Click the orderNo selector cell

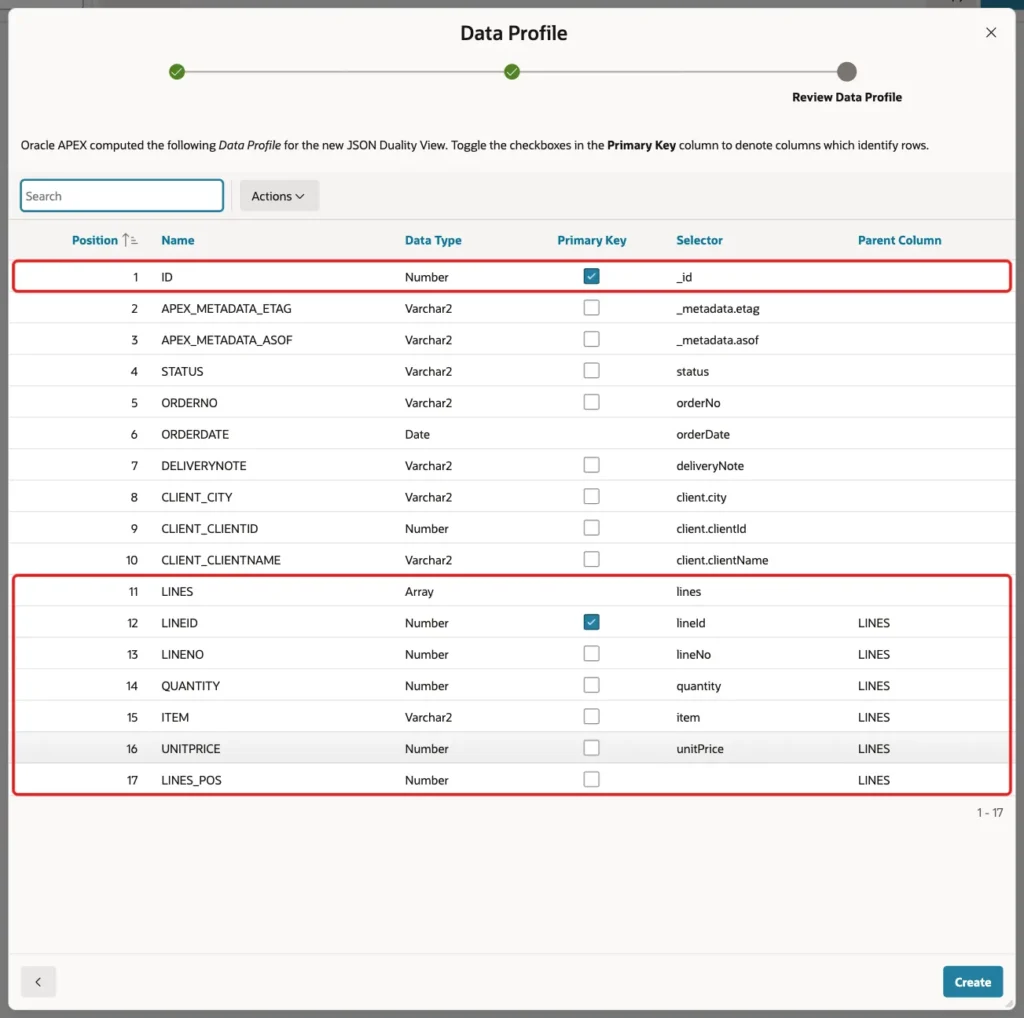point(698,403)
